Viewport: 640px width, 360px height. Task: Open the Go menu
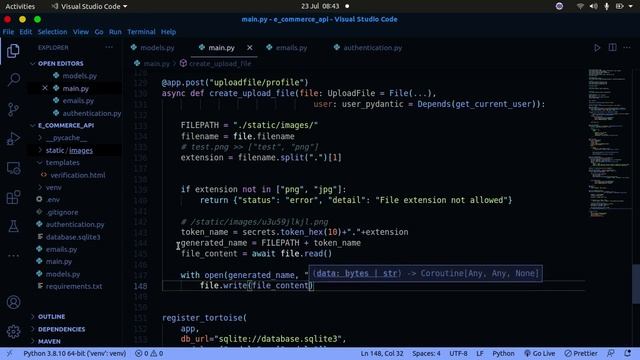99,32
